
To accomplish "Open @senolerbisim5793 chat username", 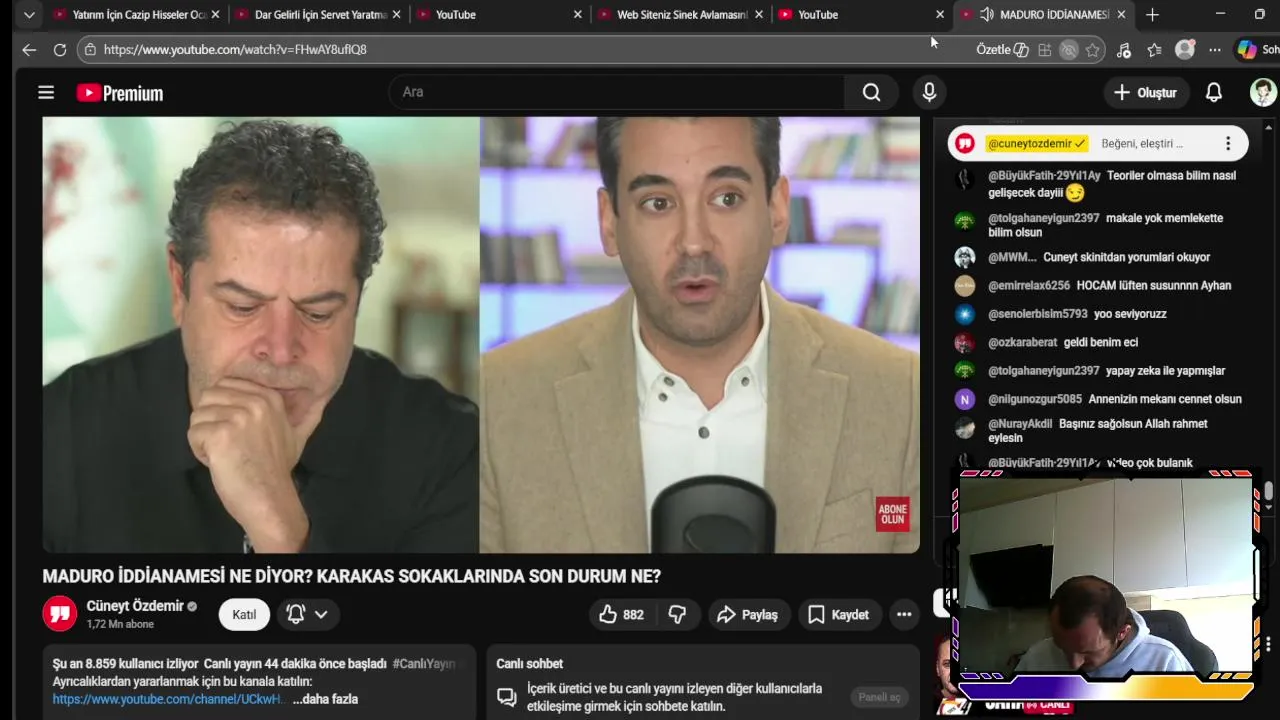I will pyautogui.click(x=1037, y=313).
